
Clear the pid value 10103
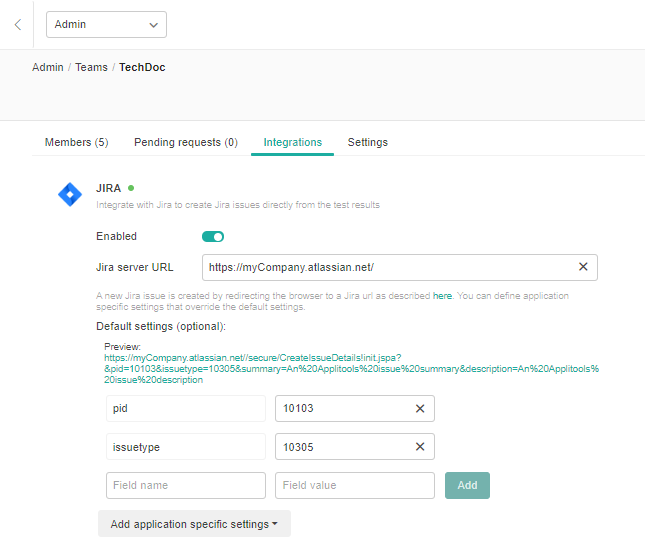point(420,408)
